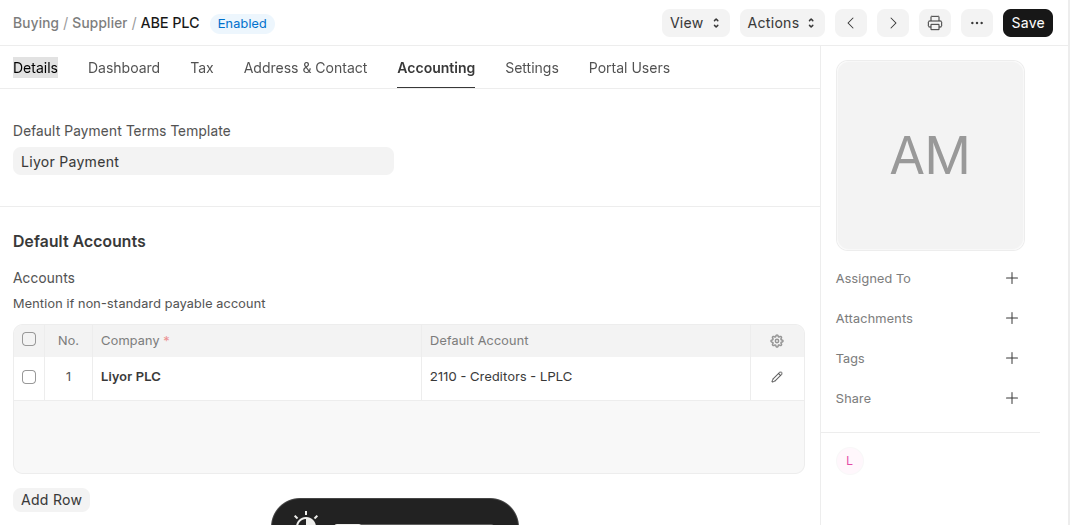Image resolution: width=1070 pixels, height=525 pixels.
Task: Save the supplier document
Action: point(1027,23)
